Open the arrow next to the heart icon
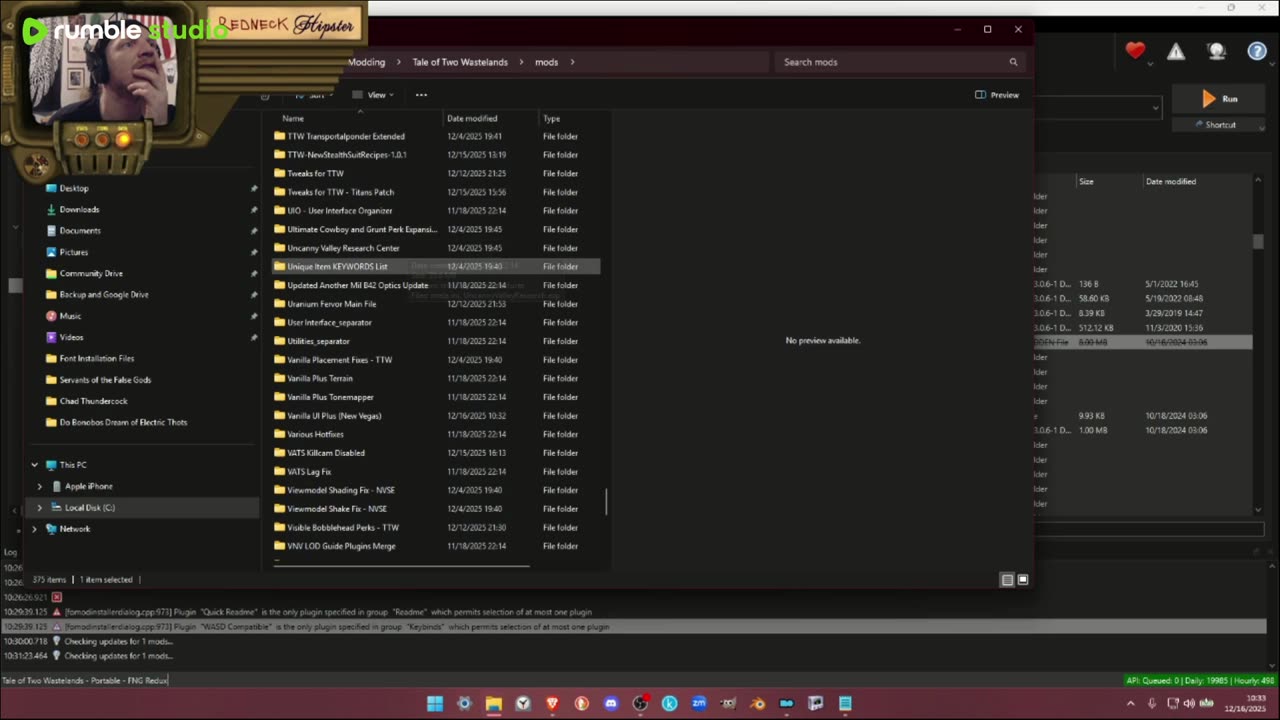1280x720 pixels. (x=1150, y=64)
